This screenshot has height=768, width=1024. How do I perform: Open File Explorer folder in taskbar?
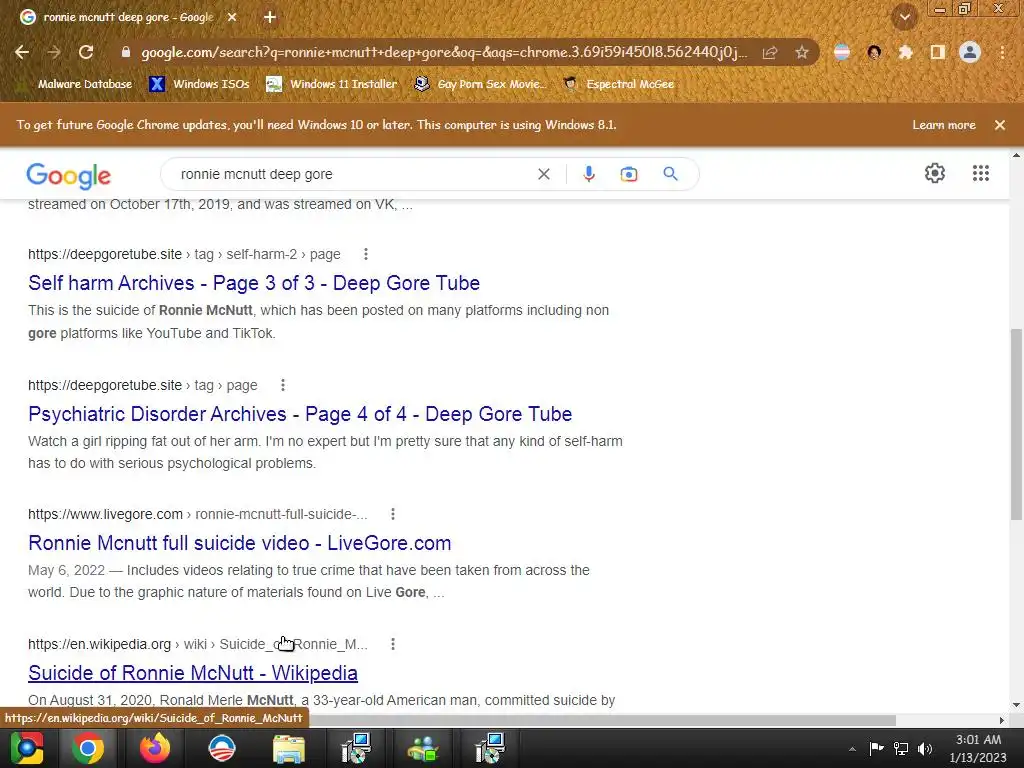click(289, 748)
